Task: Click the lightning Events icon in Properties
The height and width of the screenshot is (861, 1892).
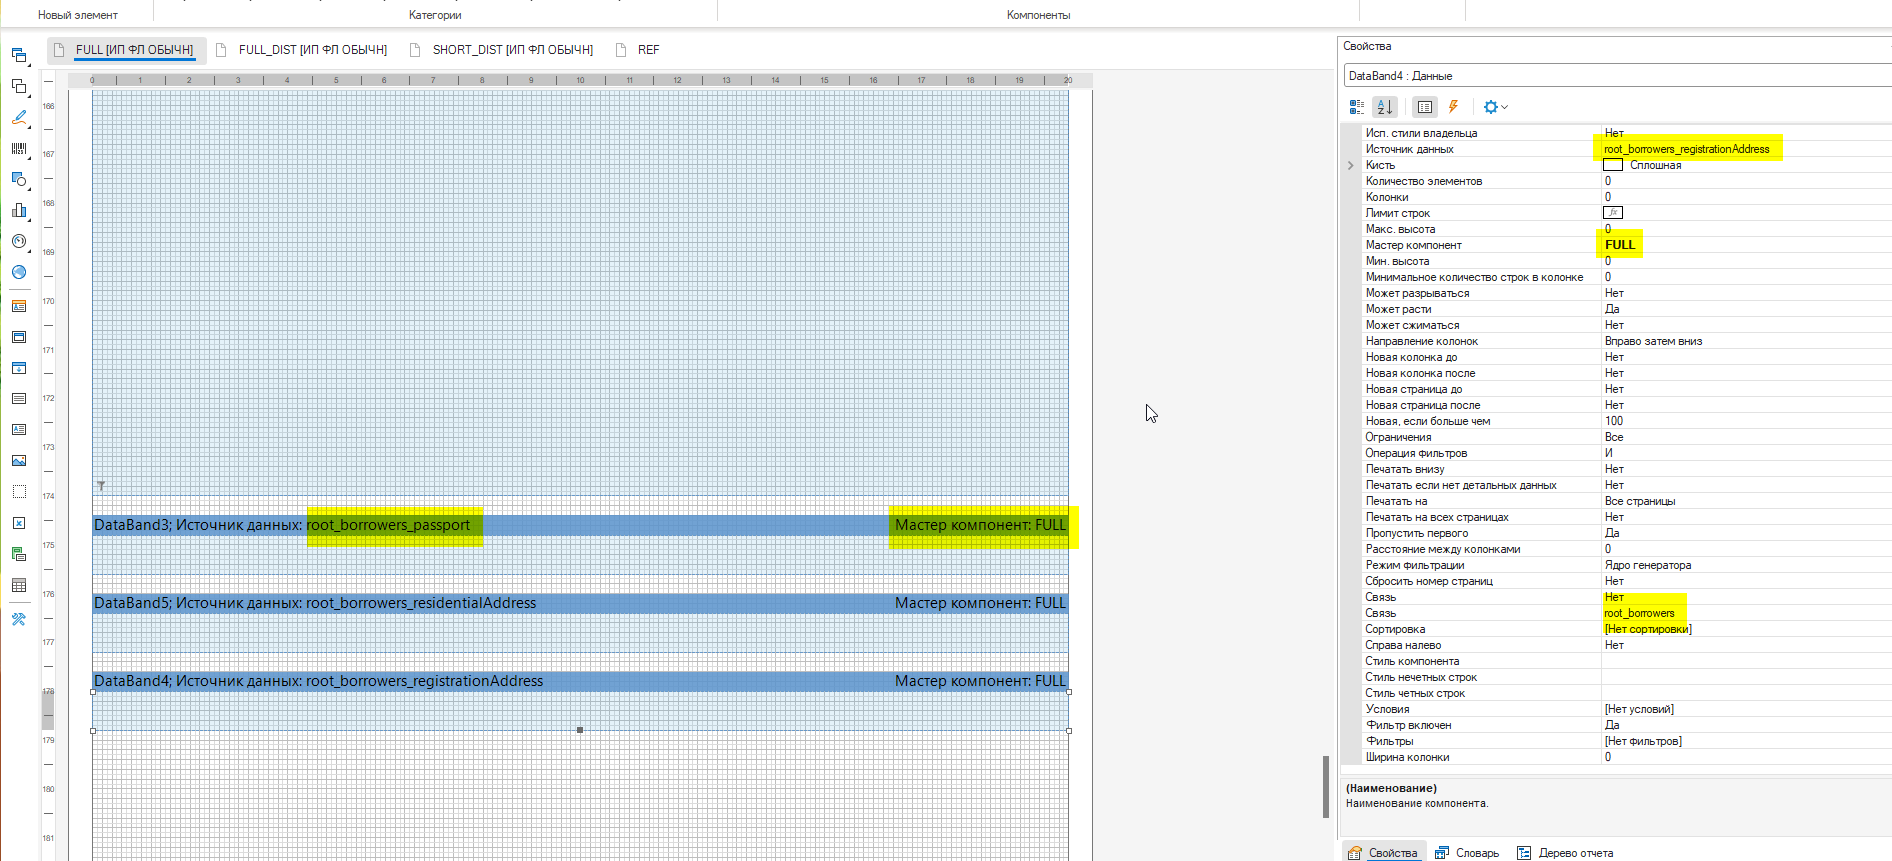Action: [1453, 106]
